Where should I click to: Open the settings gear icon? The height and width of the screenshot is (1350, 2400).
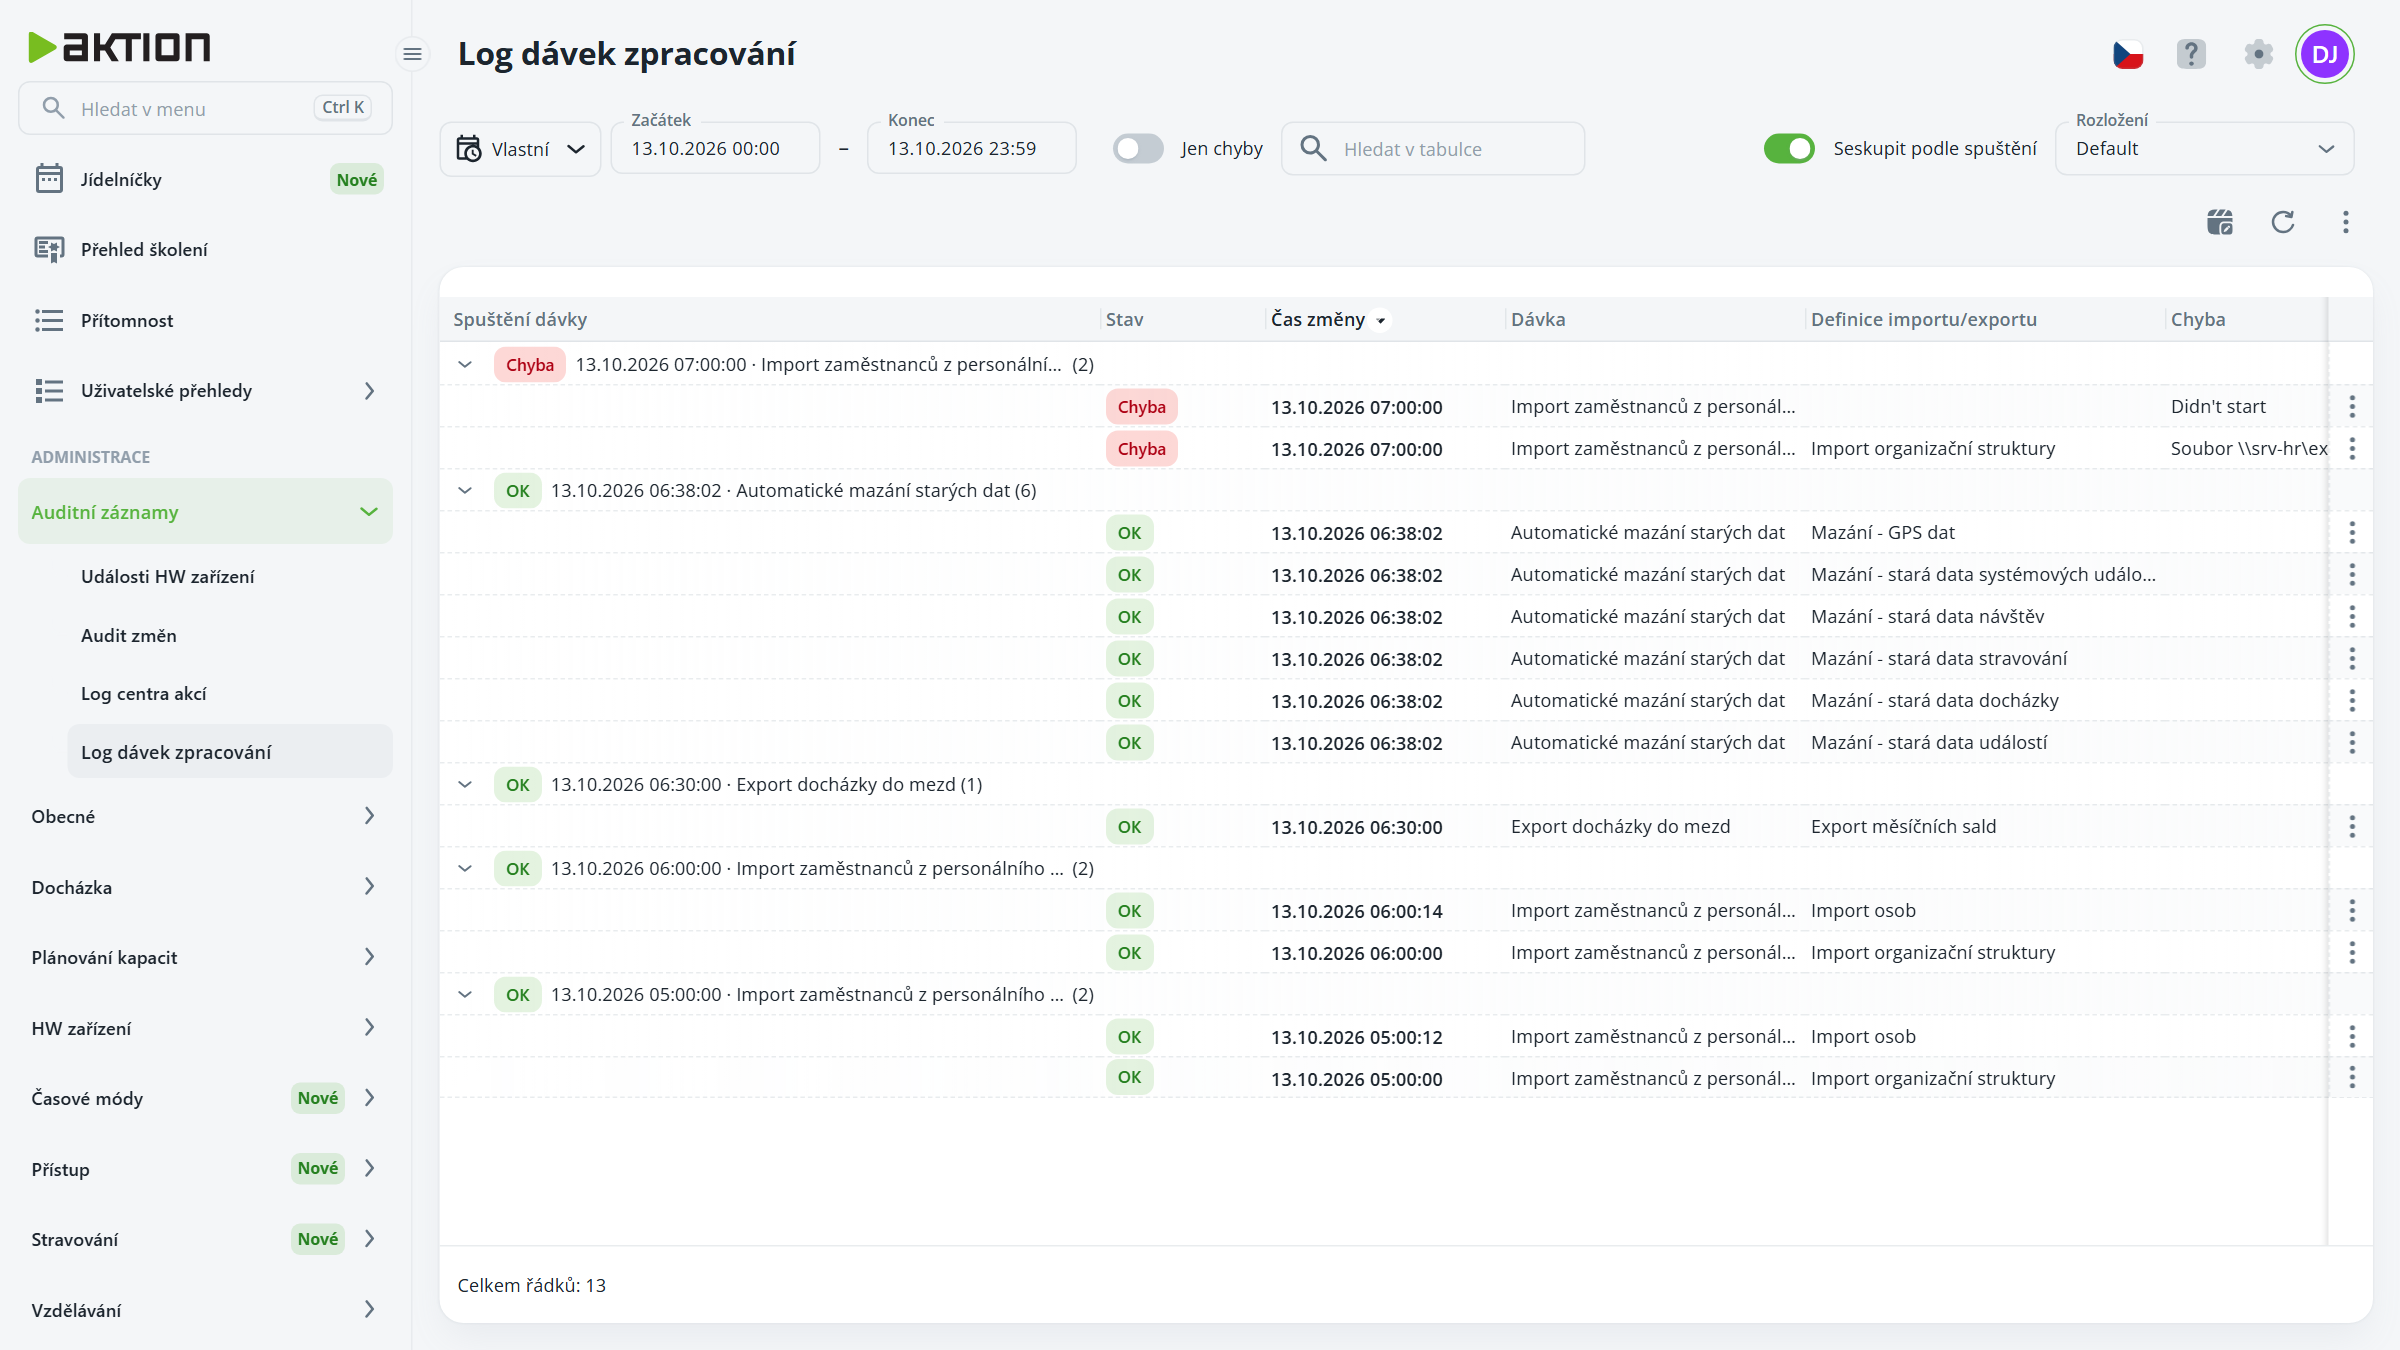[x=2258, y=54]
